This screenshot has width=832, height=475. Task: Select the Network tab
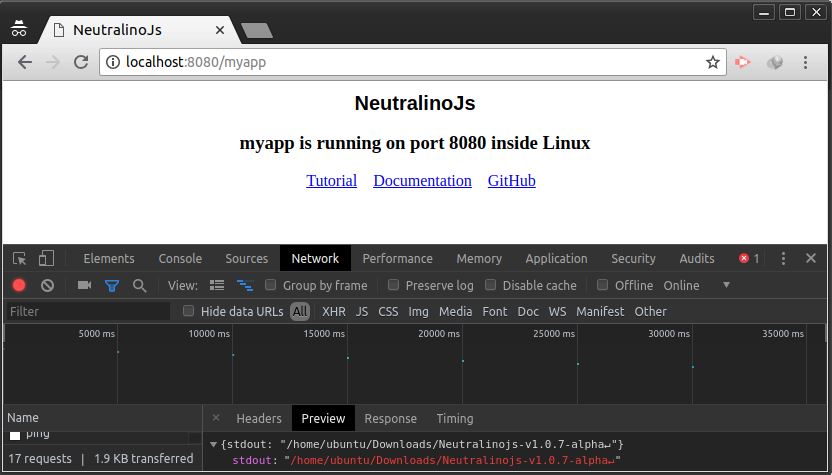pos(315,258)
